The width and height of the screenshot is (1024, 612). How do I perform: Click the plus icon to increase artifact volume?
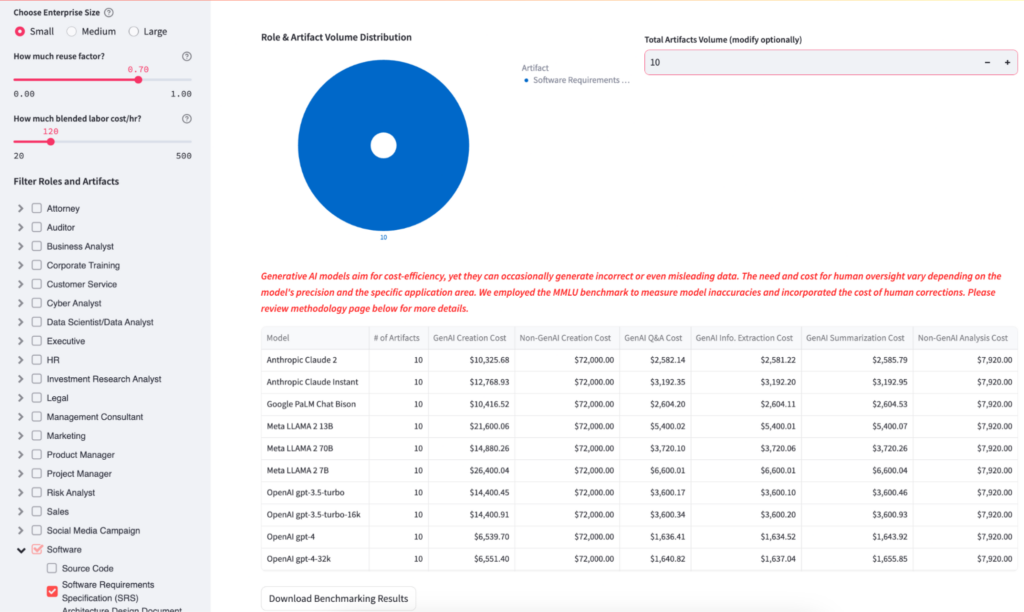[1009, 62]
